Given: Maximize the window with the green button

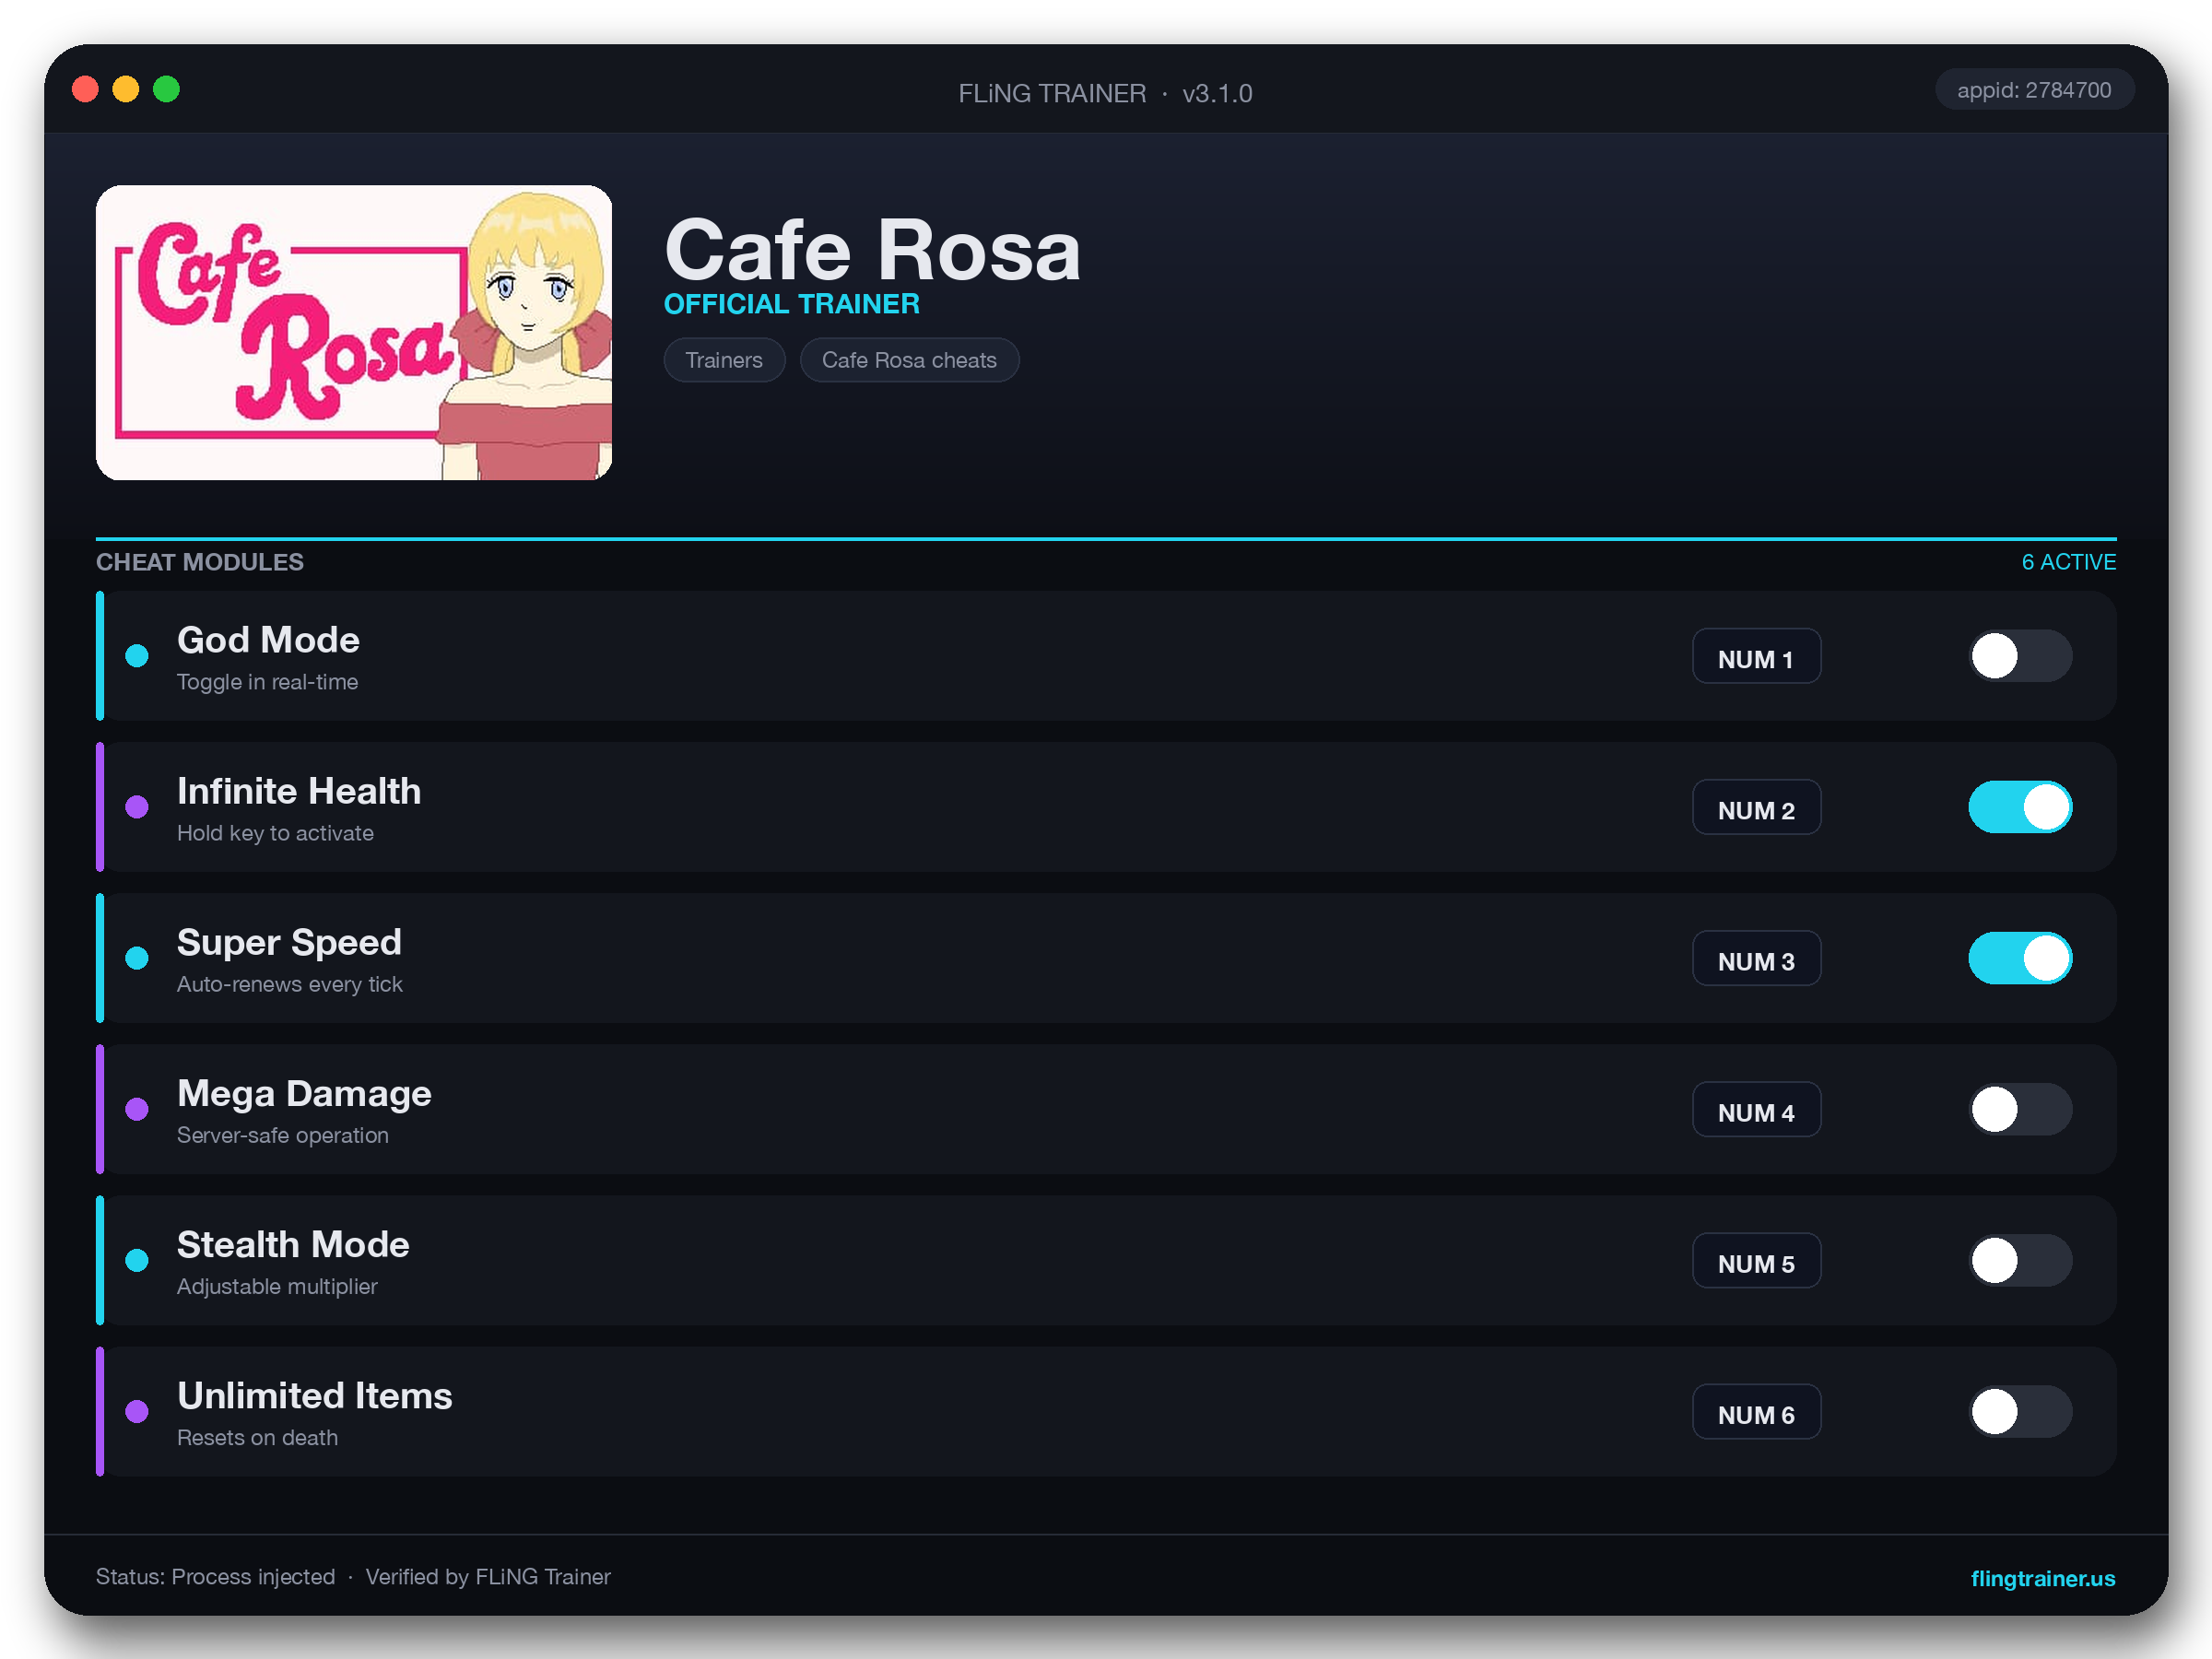Looking at the screenshot, I should tap(166, 89).
